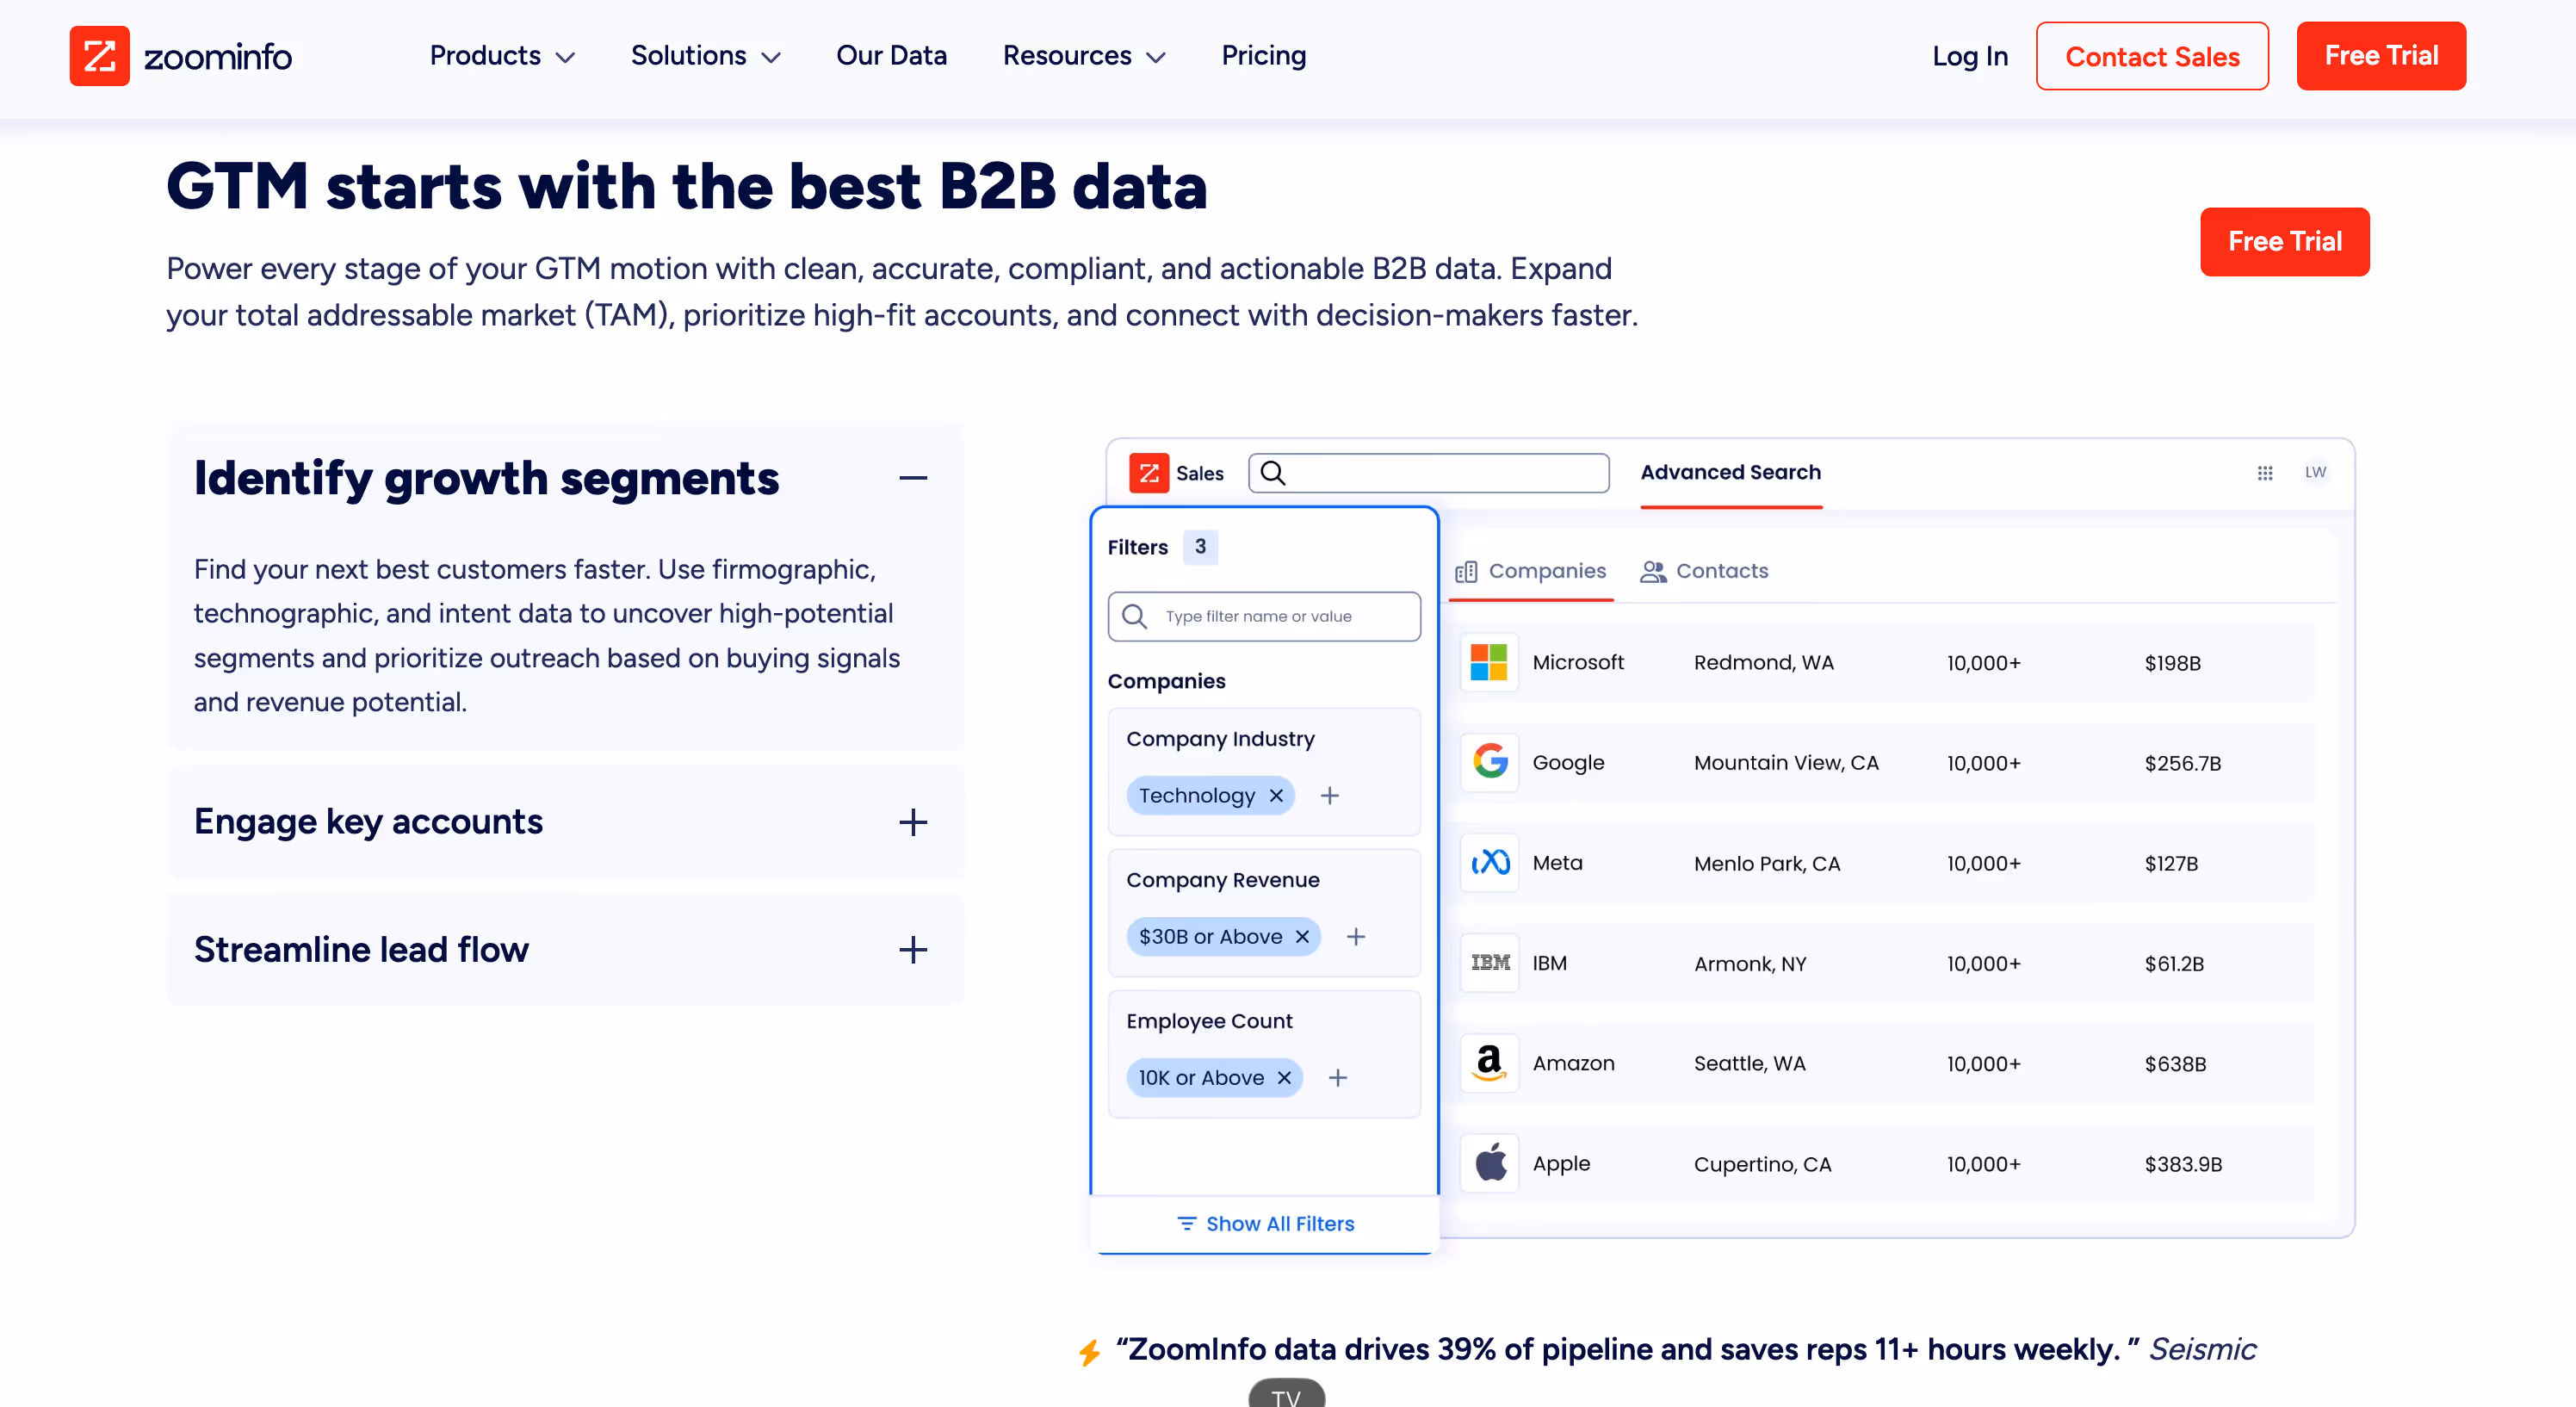Select the Advanced Search tab
2576x1407 pixels.
click(x=1731, y=473)
